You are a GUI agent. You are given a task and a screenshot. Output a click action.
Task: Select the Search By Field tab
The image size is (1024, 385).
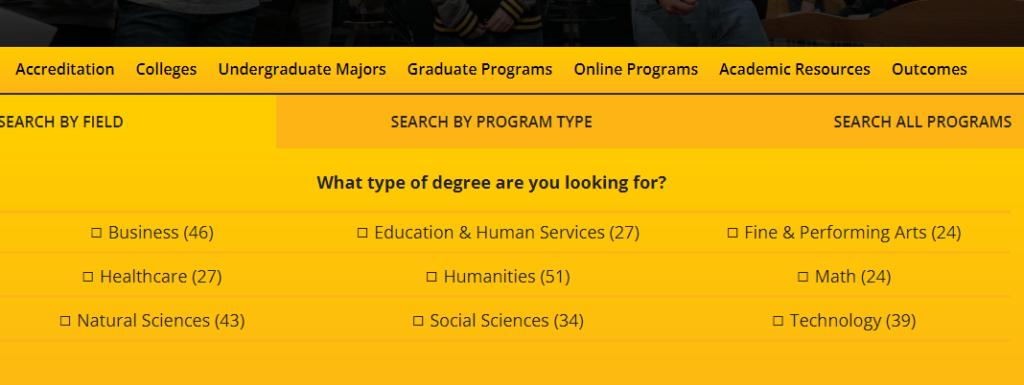pos(61,122)
